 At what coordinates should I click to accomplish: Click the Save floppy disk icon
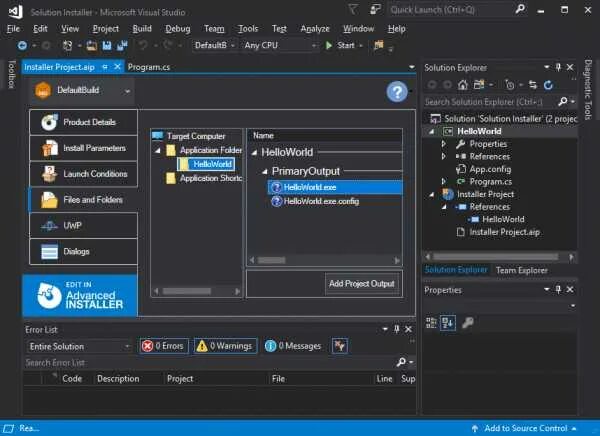tap(107, 46)
